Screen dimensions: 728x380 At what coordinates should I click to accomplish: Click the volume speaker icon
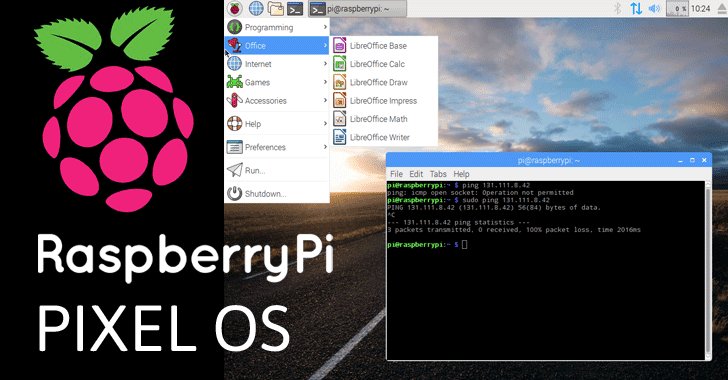click(x=654, y=8)
